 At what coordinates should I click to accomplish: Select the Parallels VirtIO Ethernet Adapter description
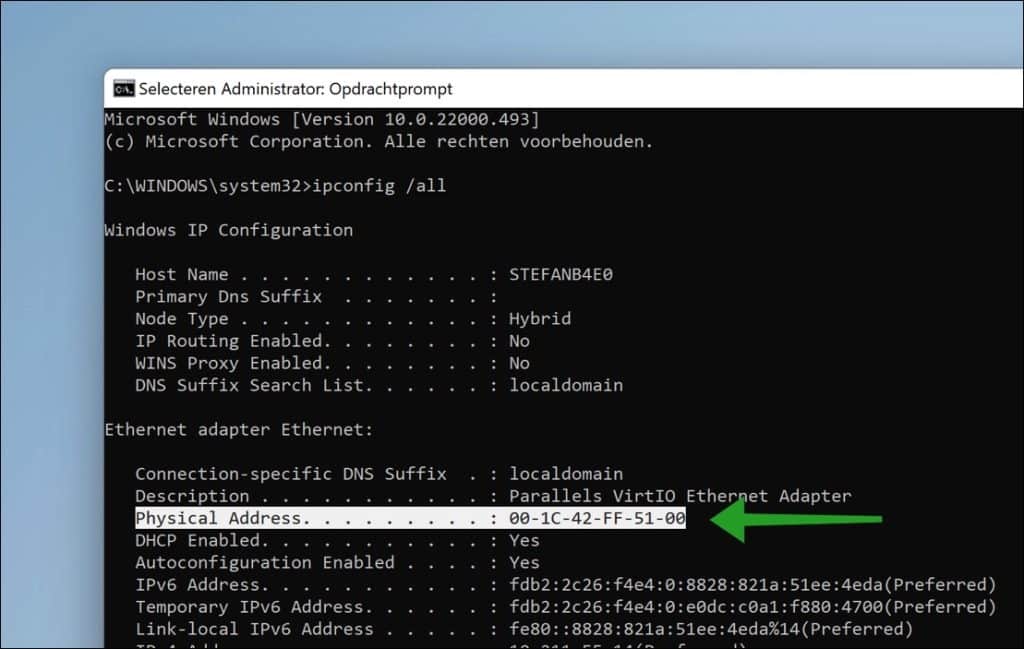(x=678, y=496)
